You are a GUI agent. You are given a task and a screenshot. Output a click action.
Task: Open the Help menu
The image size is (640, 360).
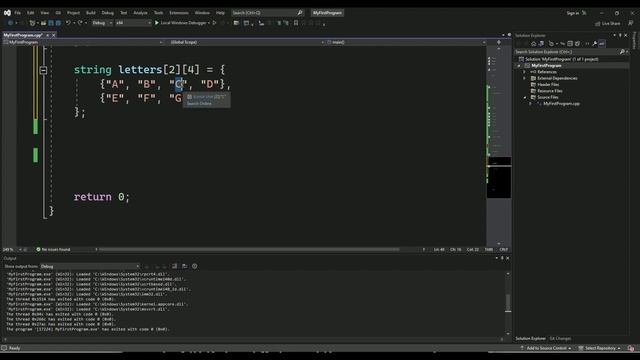pos(220,13)
